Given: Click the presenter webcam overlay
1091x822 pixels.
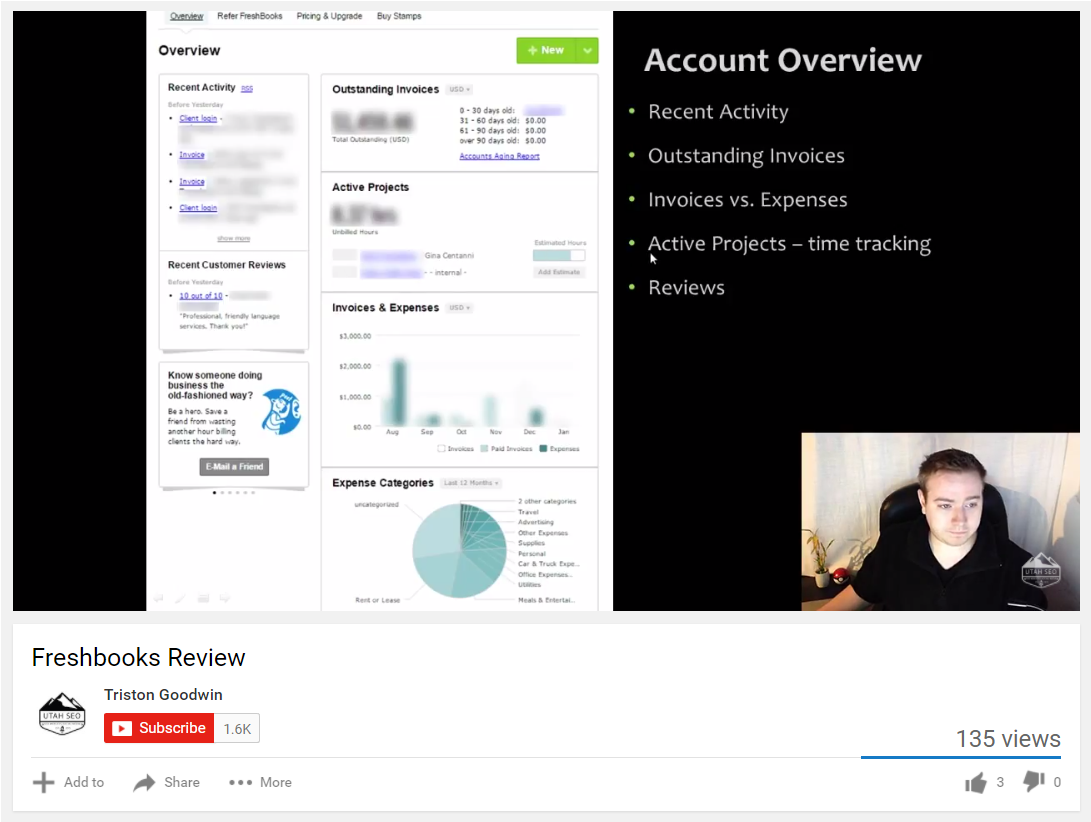Looking at the screenshot, I should (x=940, y=522).
